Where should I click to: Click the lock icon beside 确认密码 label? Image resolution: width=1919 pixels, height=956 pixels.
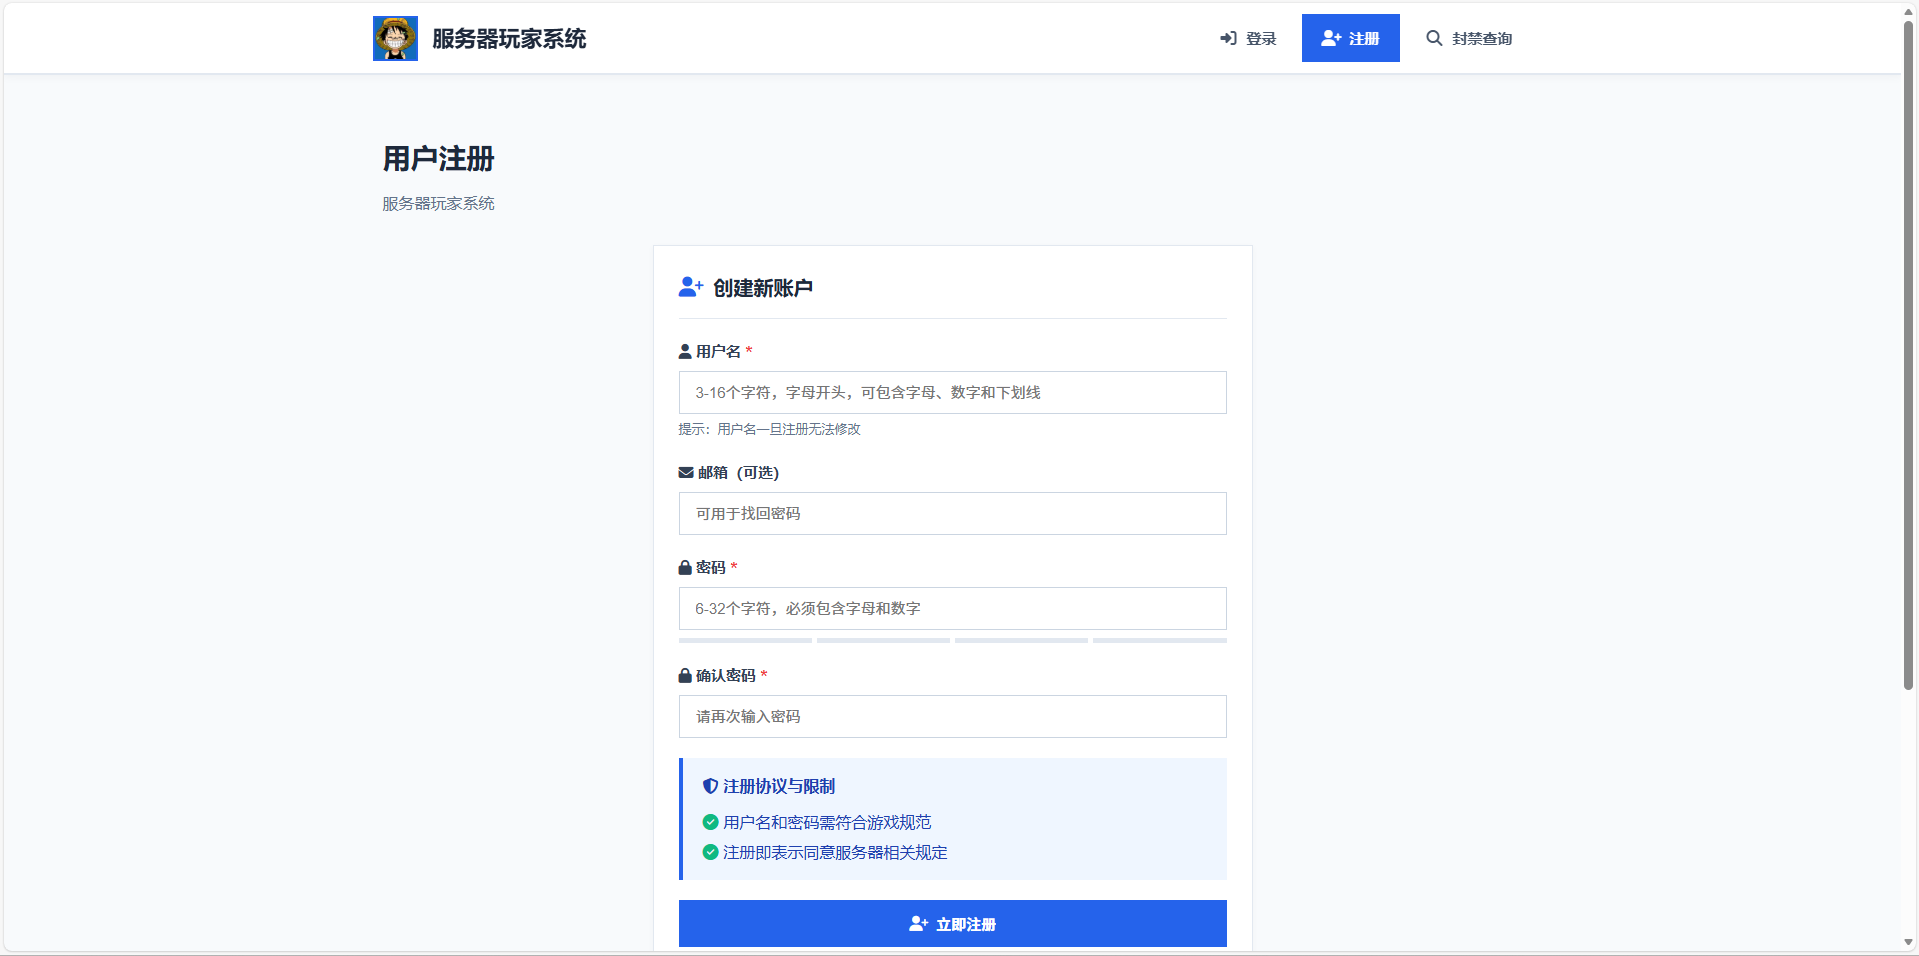[x=685, y=675]
